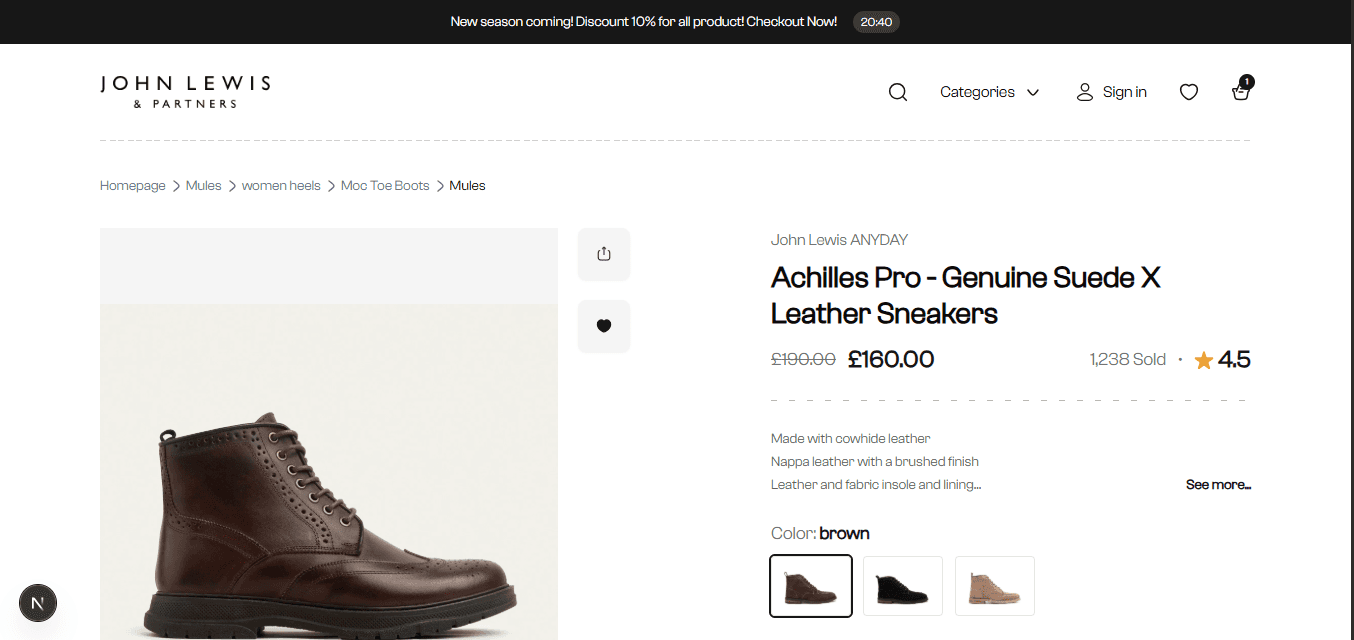The height and width of the screenshot is (640, 1354).
Task: Click the 1,238 Sold text
Action: [x=1128, y=360]
